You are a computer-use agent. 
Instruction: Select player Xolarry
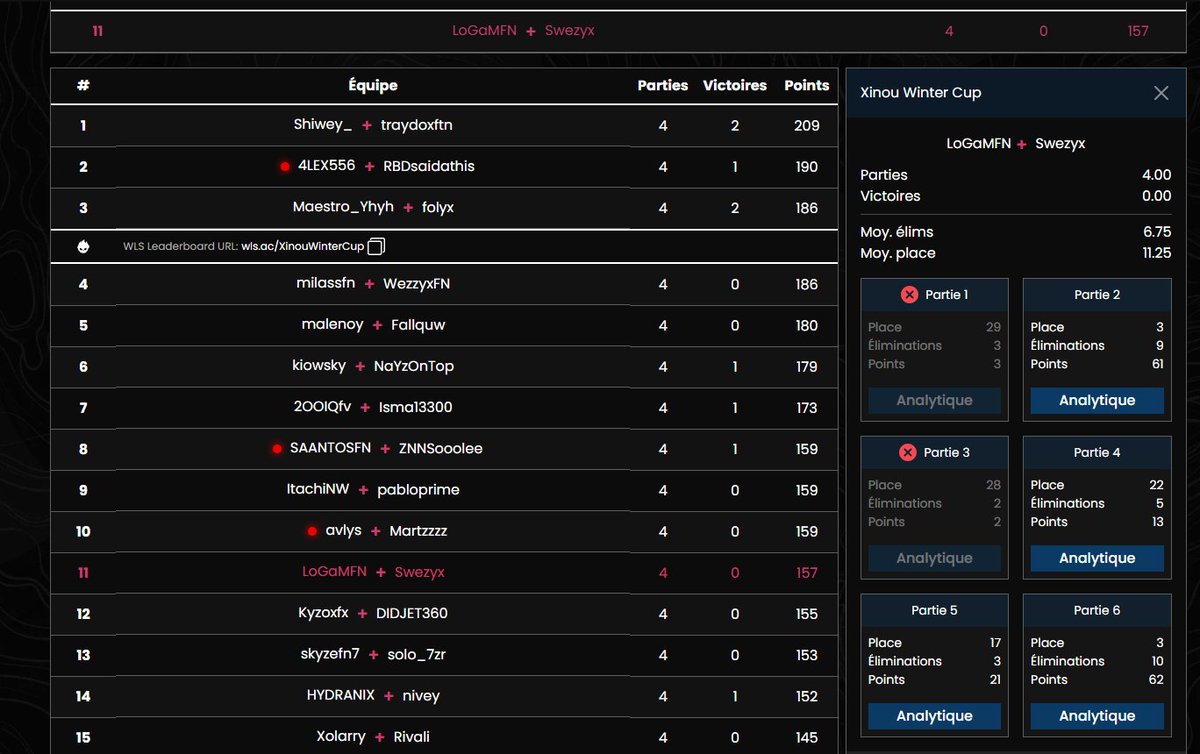tap(341, 737)
